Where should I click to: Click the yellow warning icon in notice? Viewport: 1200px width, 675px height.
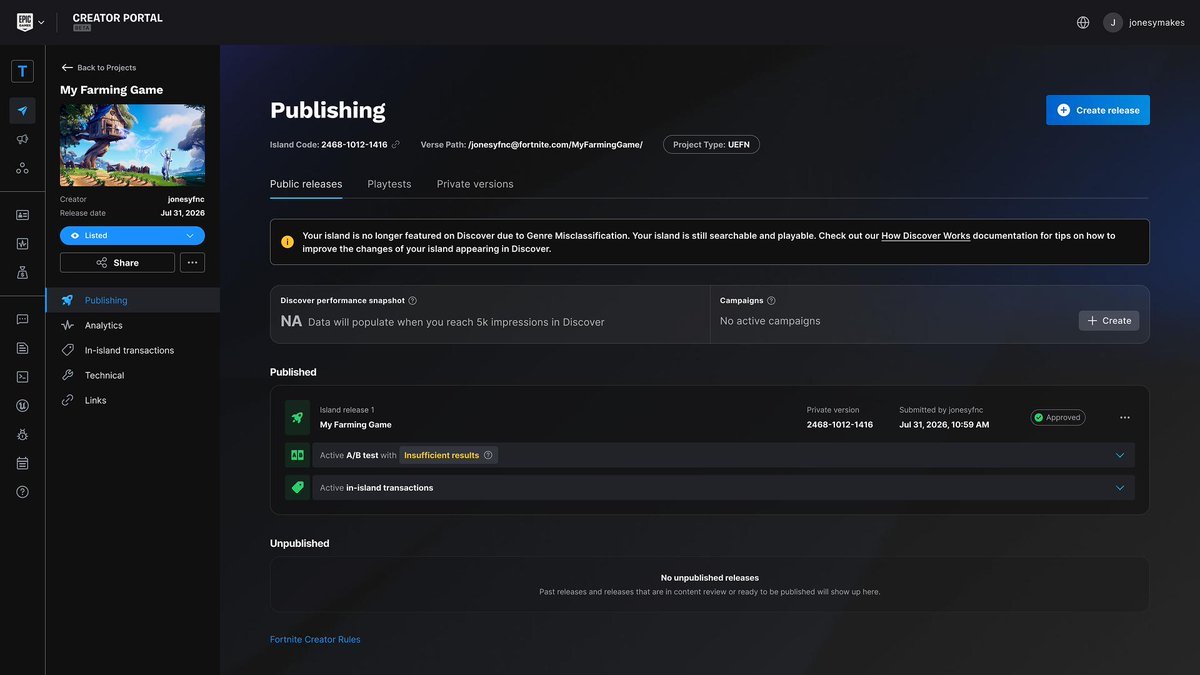(x=287, y=242)
